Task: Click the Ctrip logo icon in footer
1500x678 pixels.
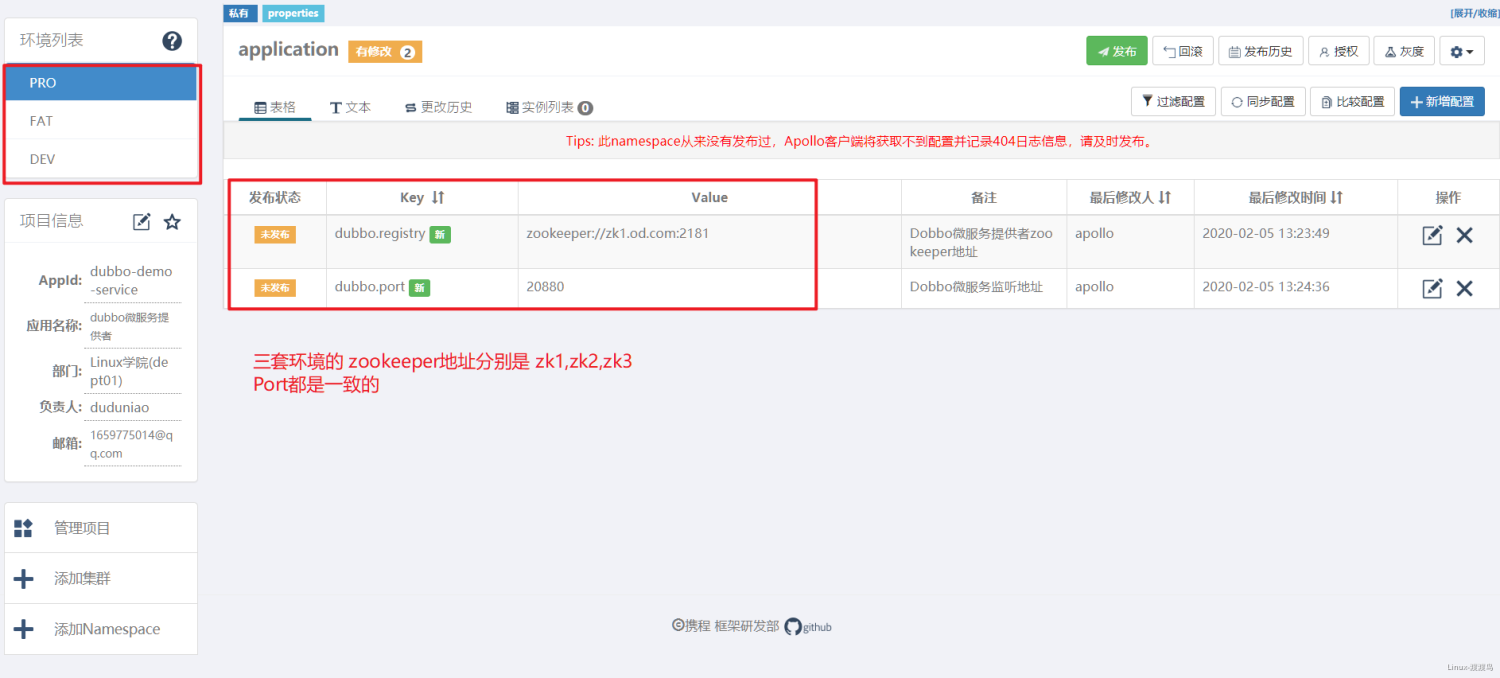Action: [x=677, y=627]
